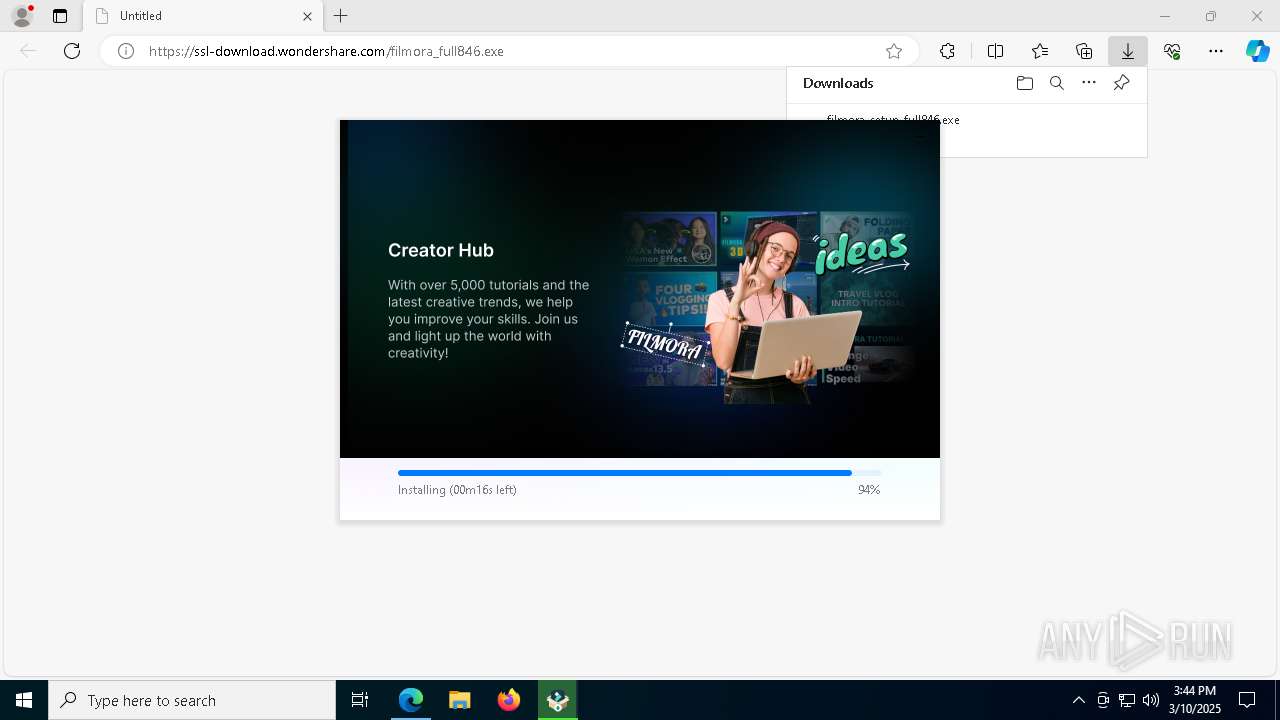
Task: Open Collections icon
Action: pos(1084,51)
